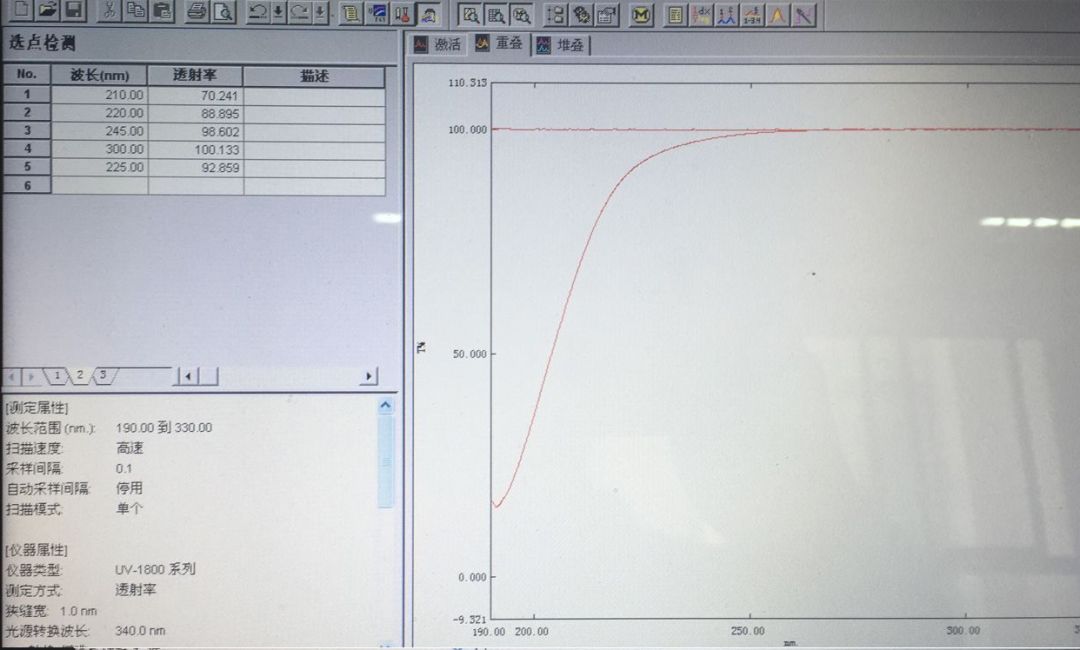The height and width of the screenshot is (650, 1080).
Task: Click the cut scissors icon
Action: (110, 12)
